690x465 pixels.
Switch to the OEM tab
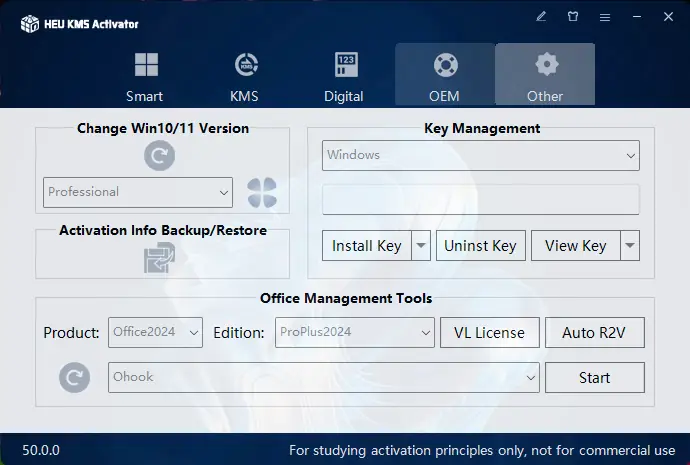pos(445,75)
